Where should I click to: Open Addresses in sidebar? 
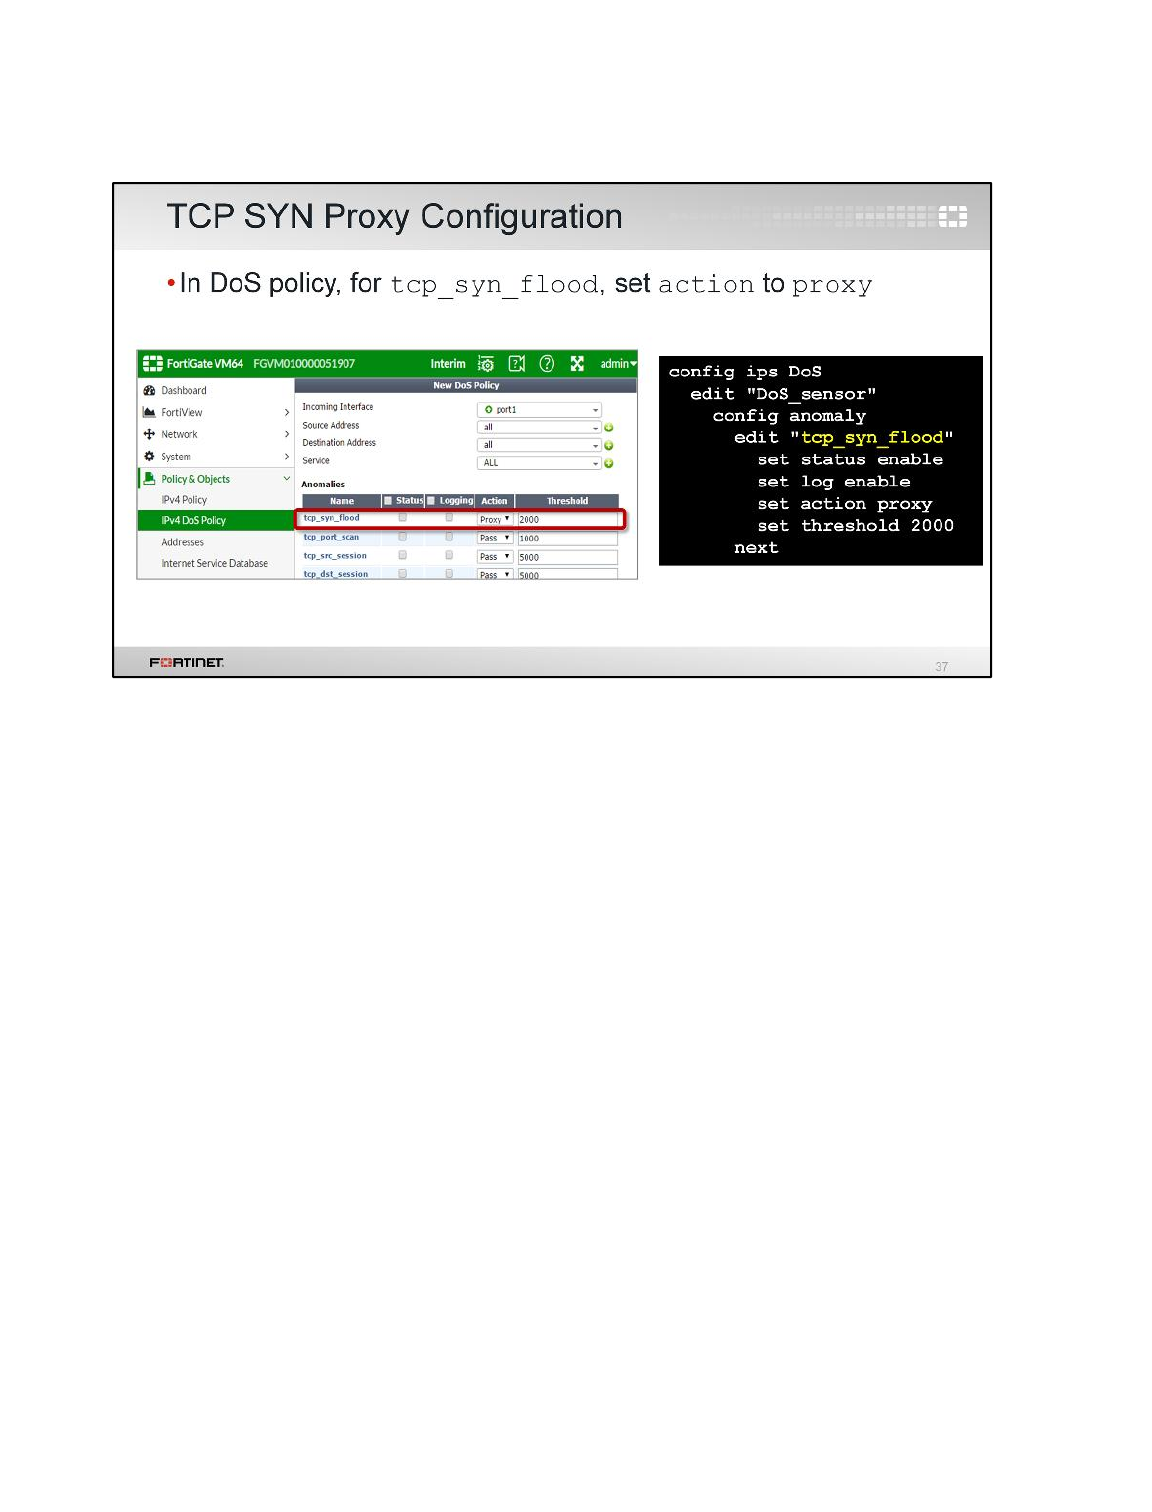pos(183,542)
